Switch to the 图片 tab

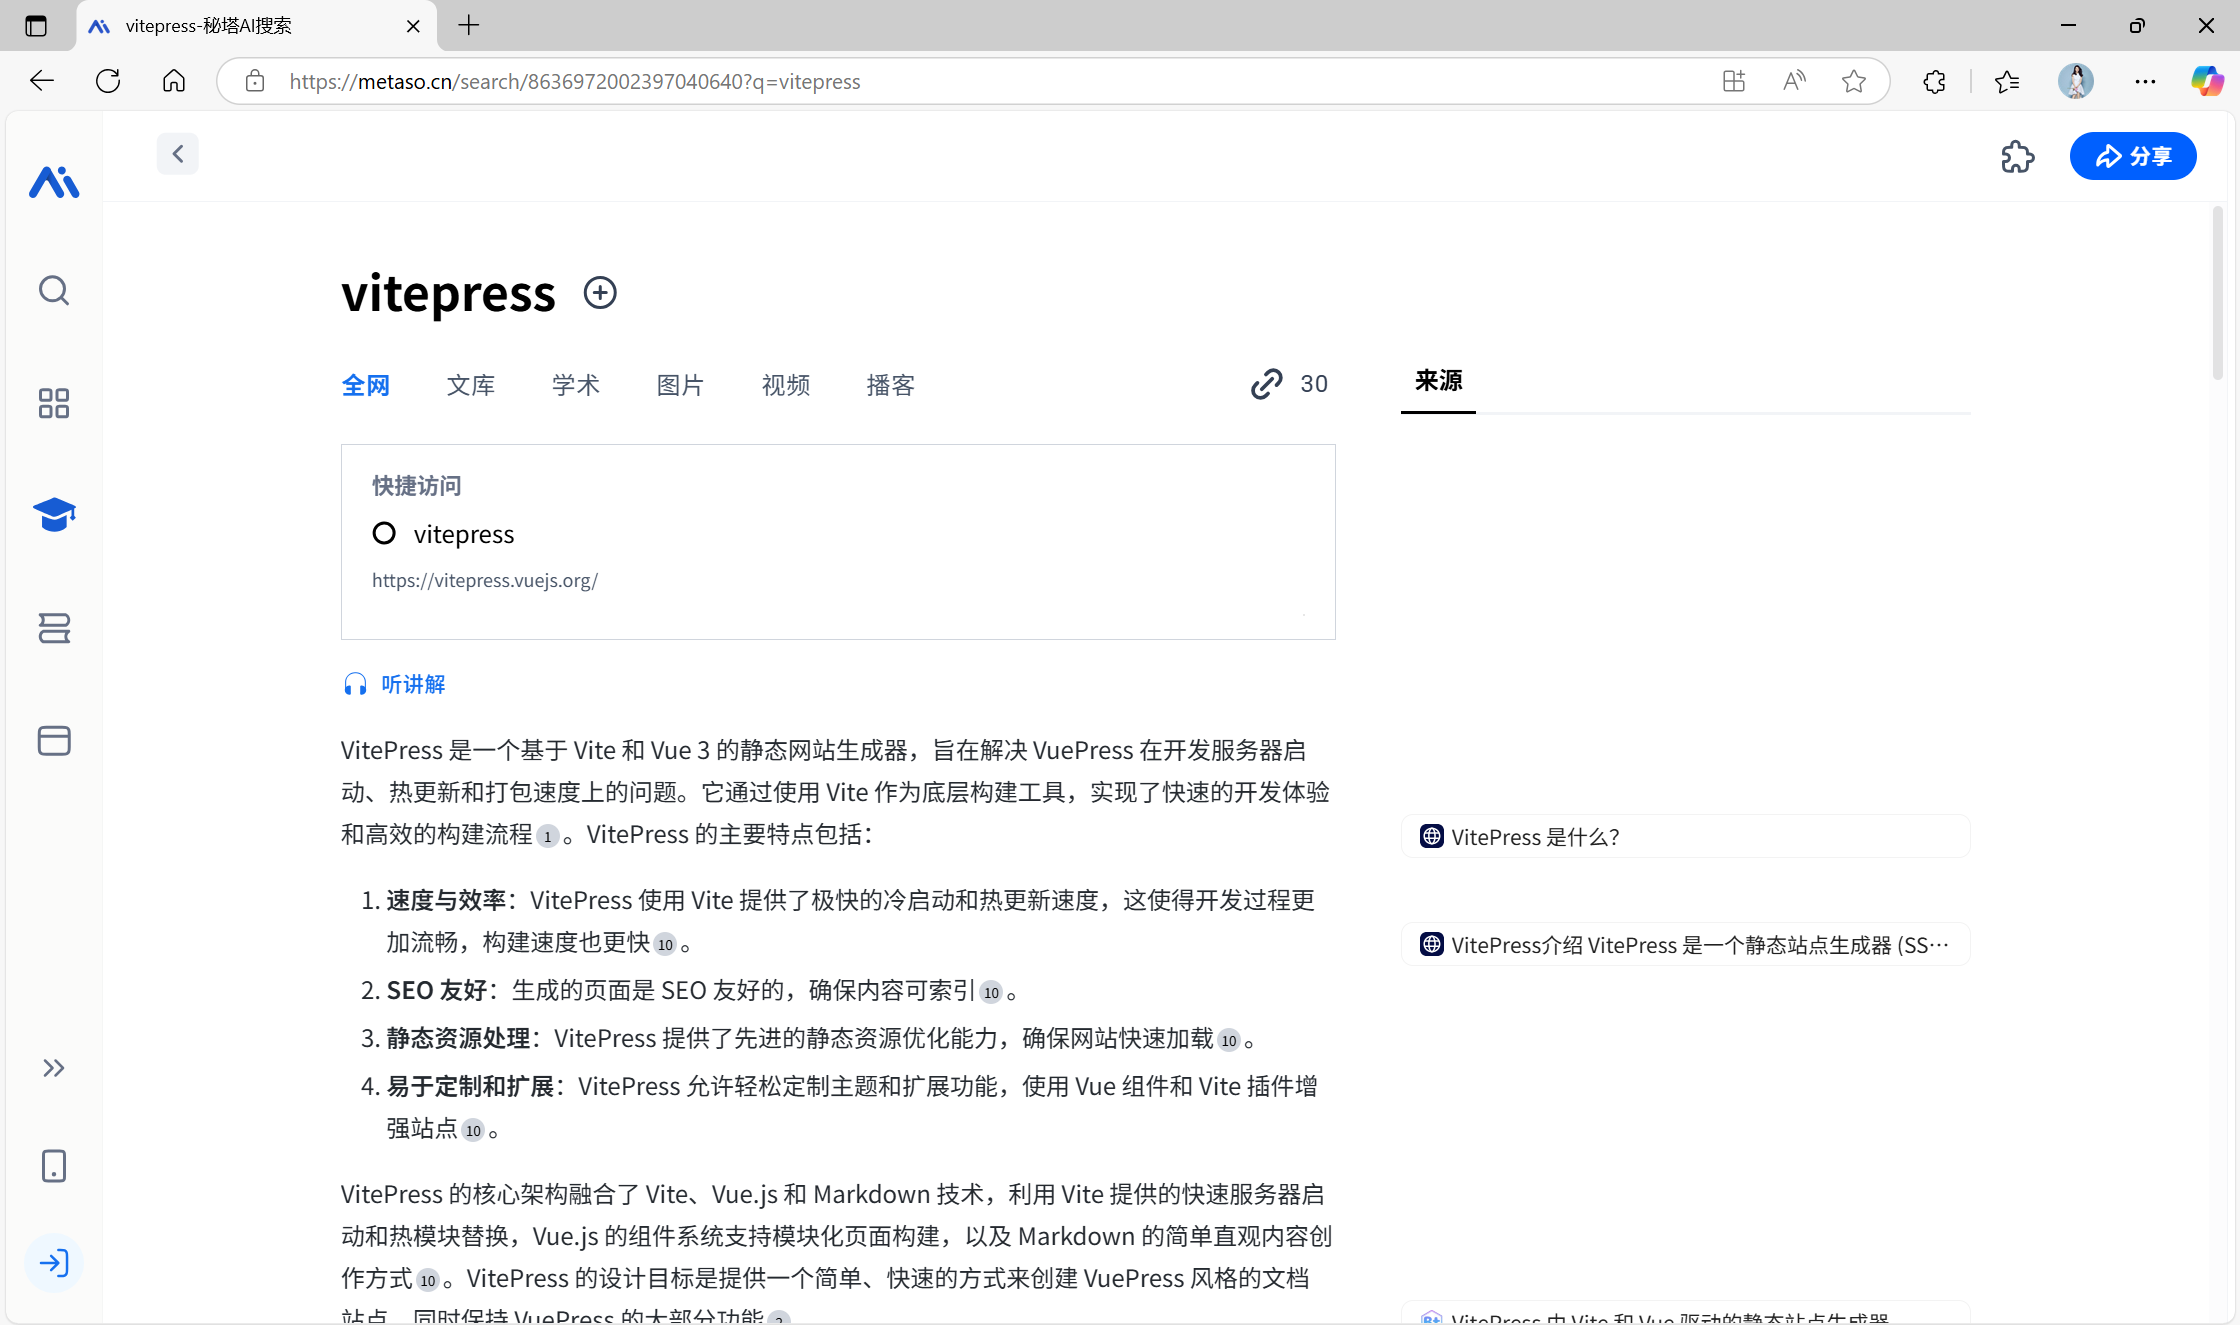pos(681,385)
